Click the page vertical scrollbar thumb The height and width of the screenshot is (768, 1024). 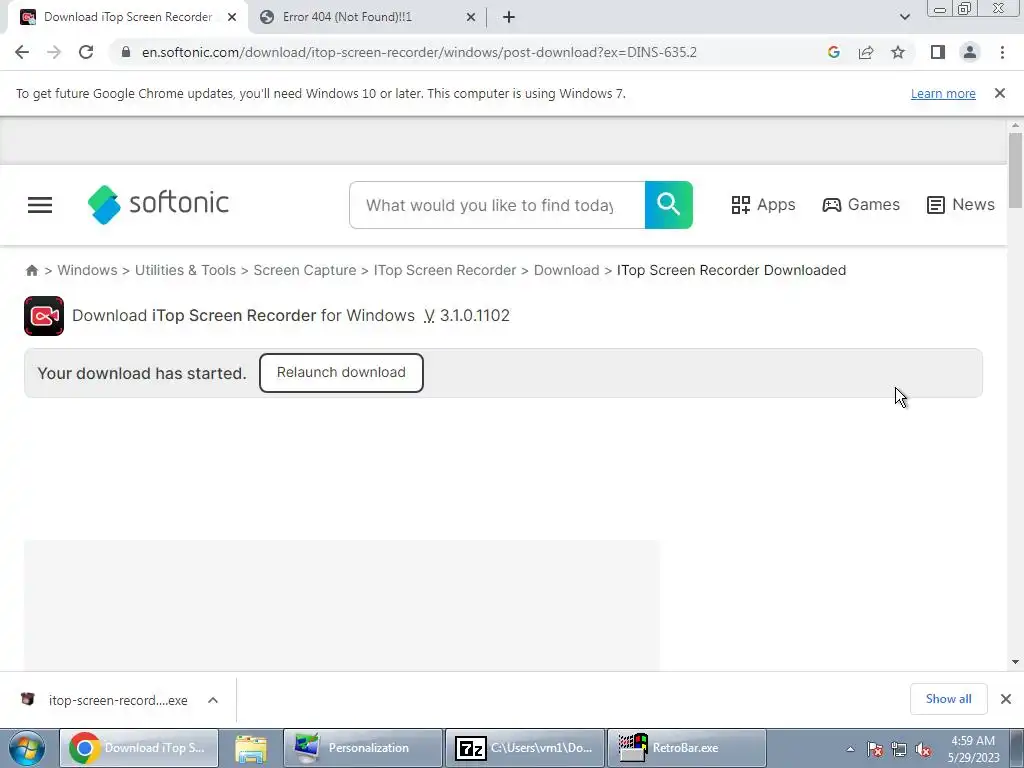(x=1015, y=170)
